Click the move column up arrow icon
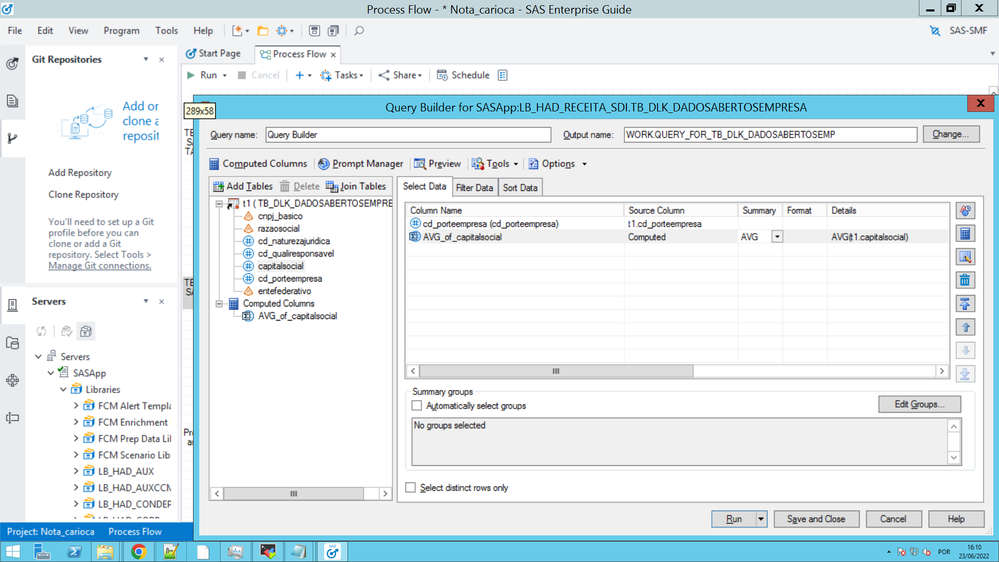 click(x=965, y=327)
